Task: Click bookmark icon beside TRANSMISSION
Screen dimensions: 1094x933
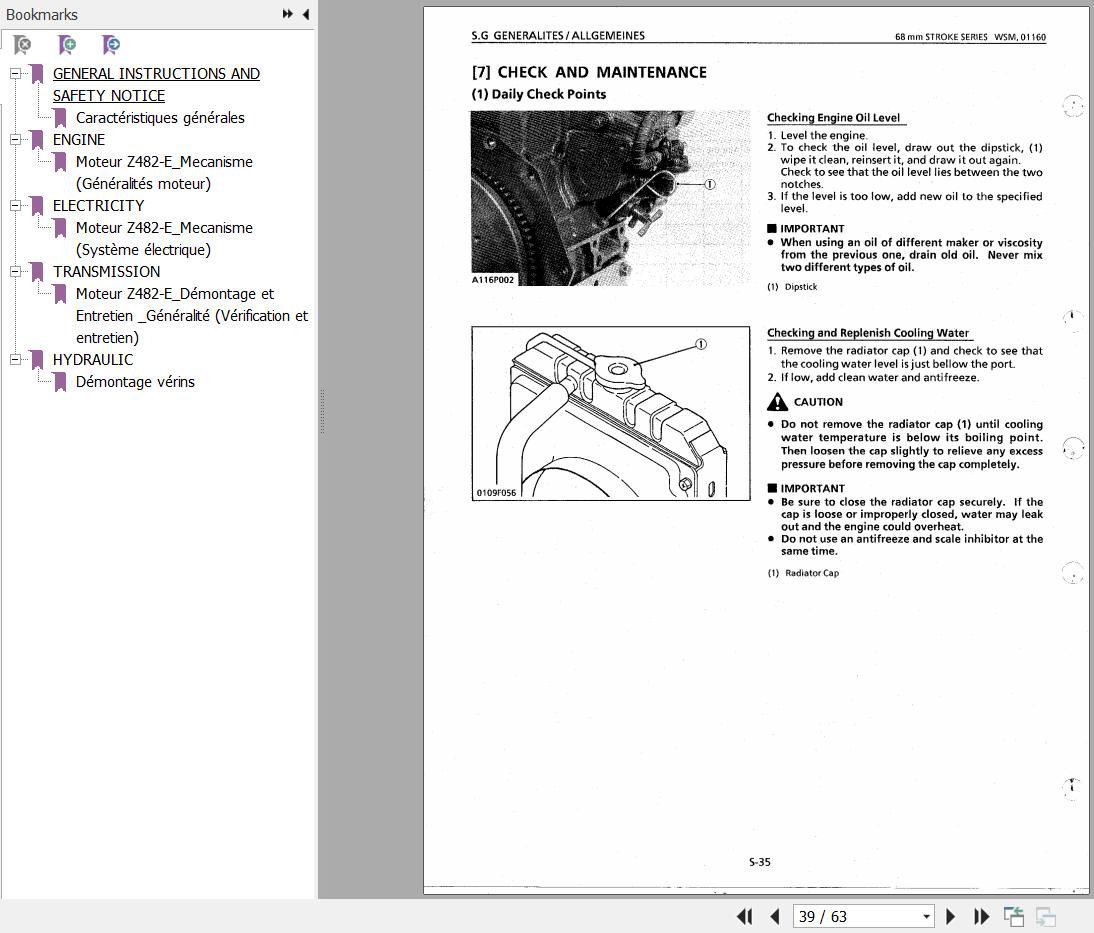Action: coord(38,271)
